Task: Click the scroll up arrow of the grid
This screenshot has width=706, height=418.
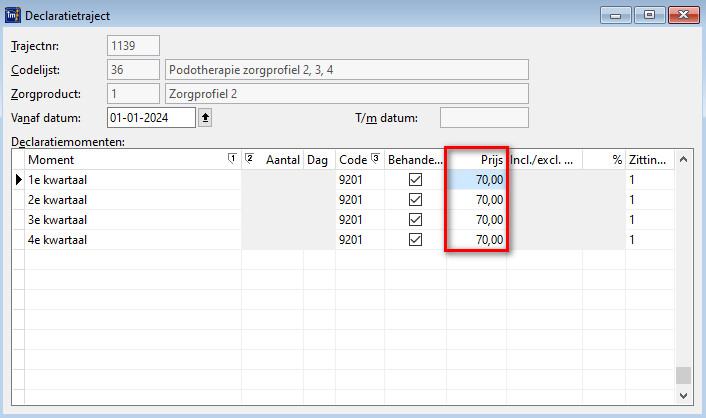Action: 684,160
